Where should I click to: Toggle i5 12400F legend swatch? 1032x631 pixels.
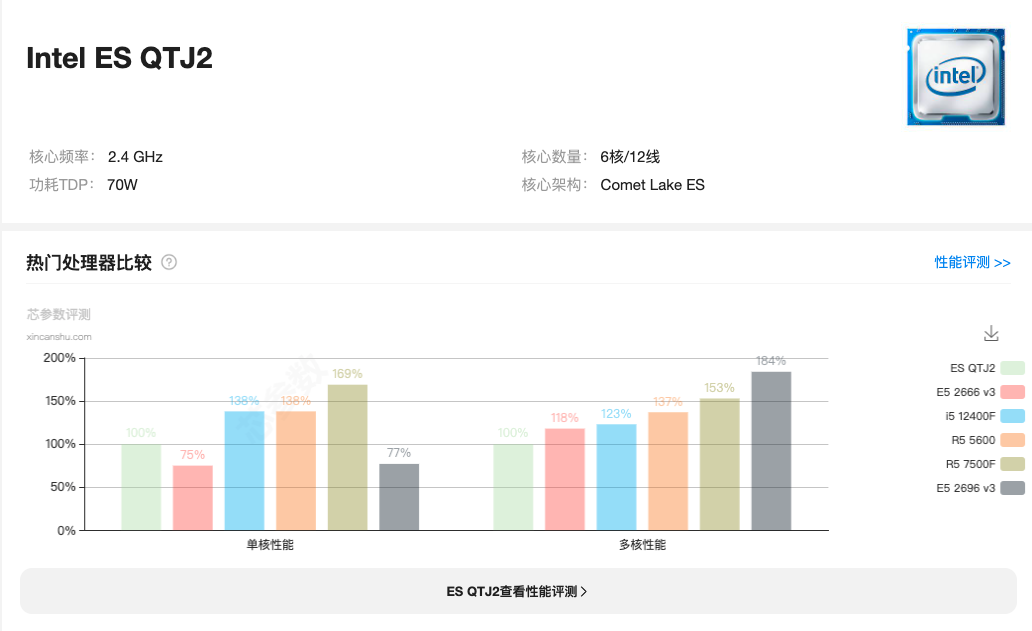(x=1012, y=416)
